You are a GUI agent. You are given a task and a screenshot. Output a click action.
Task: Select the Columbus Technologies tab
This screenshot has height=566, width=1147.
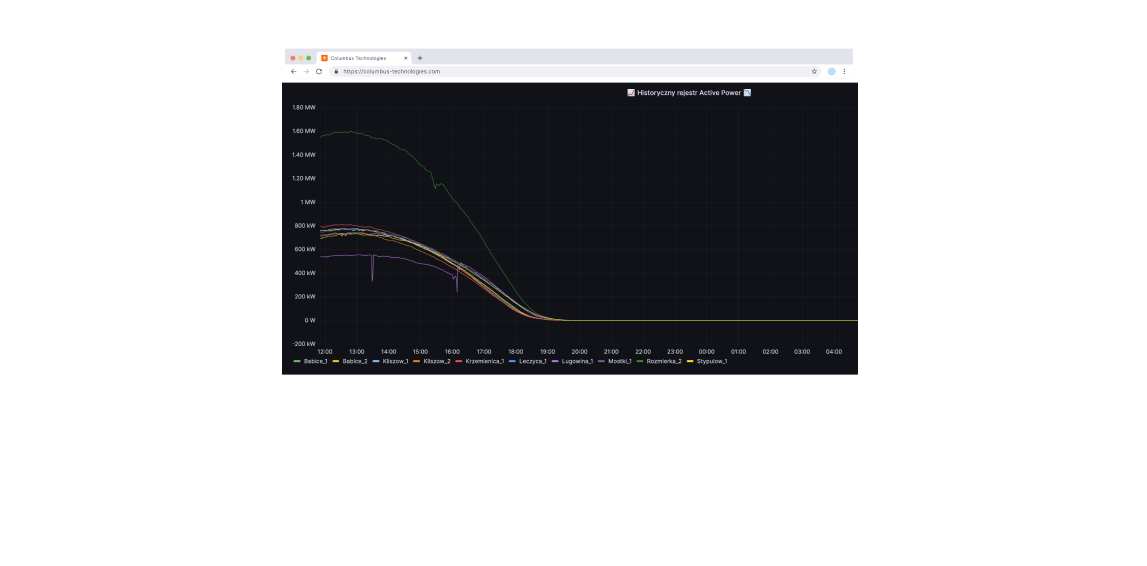coord(360,58)
